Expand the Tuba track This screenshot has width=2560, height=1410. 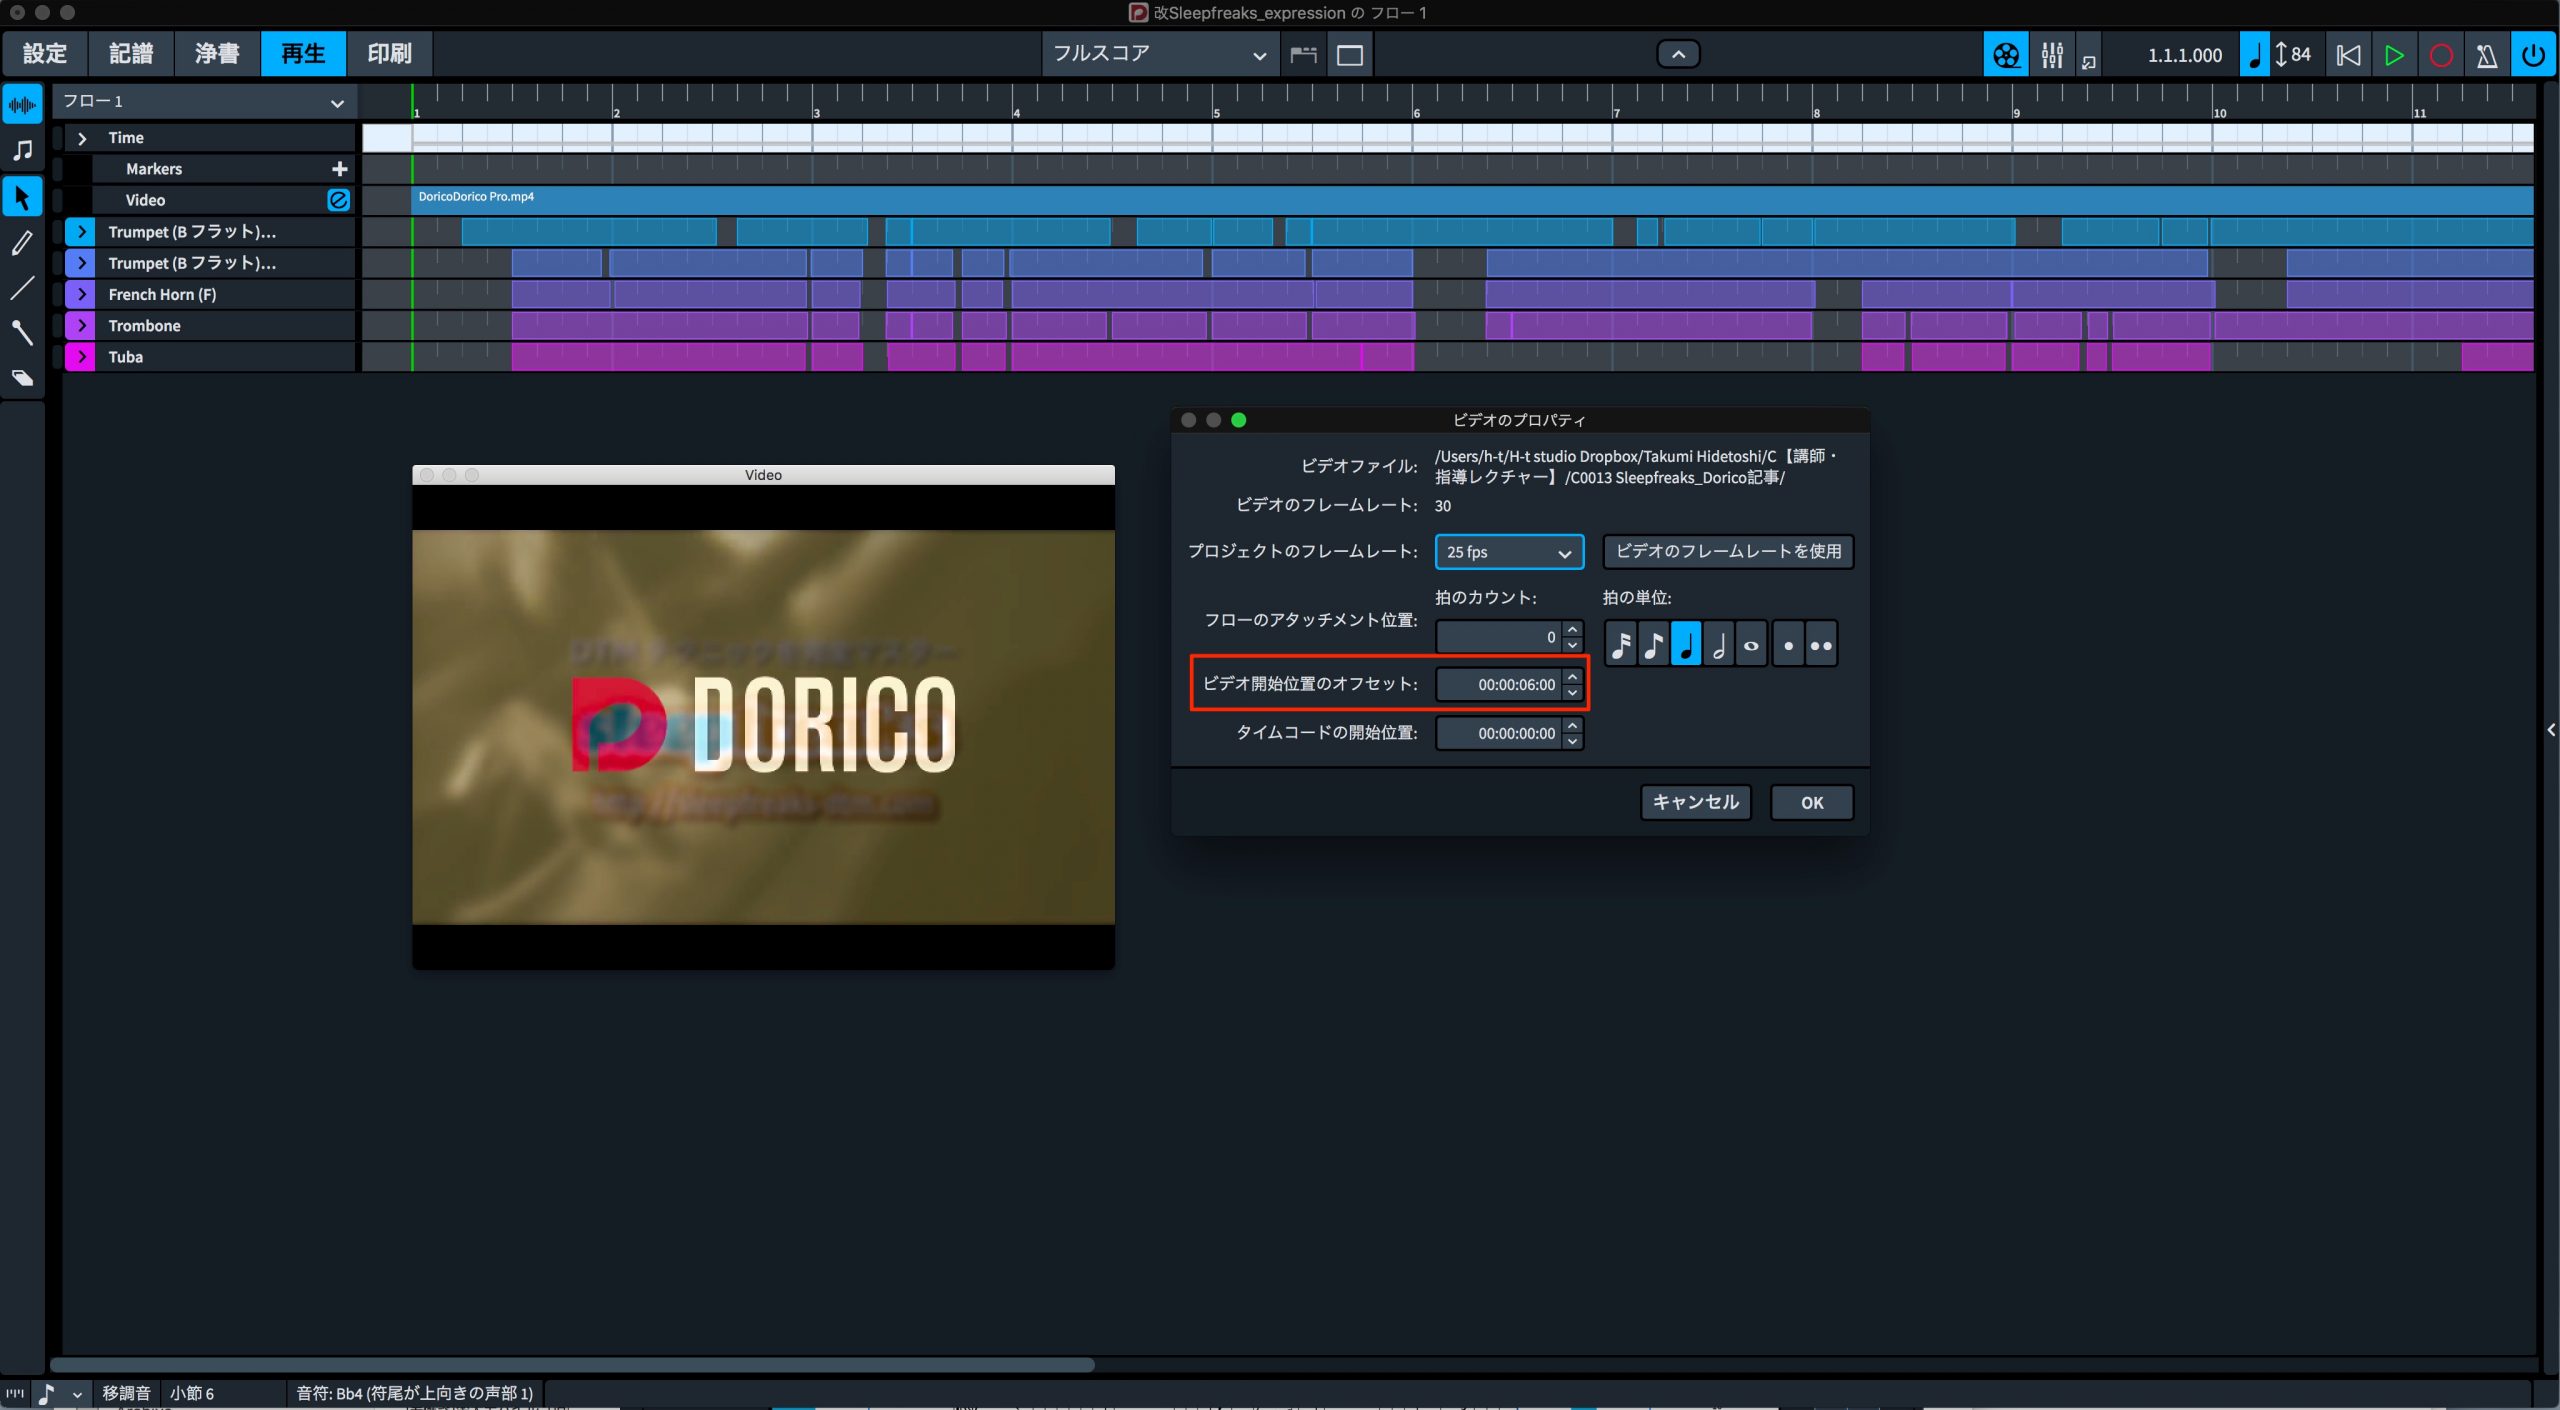click(x=81, y=357)
